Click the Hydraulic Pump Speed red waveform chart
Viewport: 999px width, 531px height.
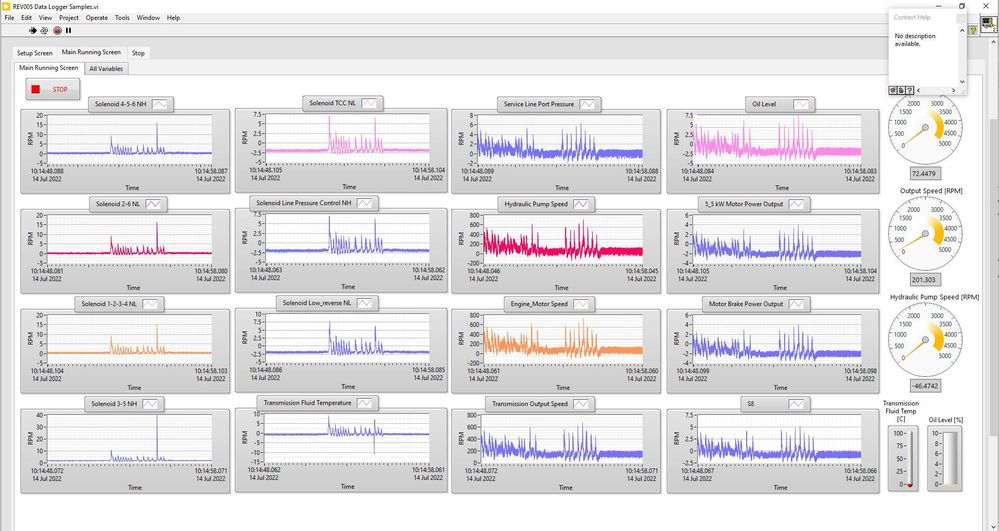[x=562, y=238]
